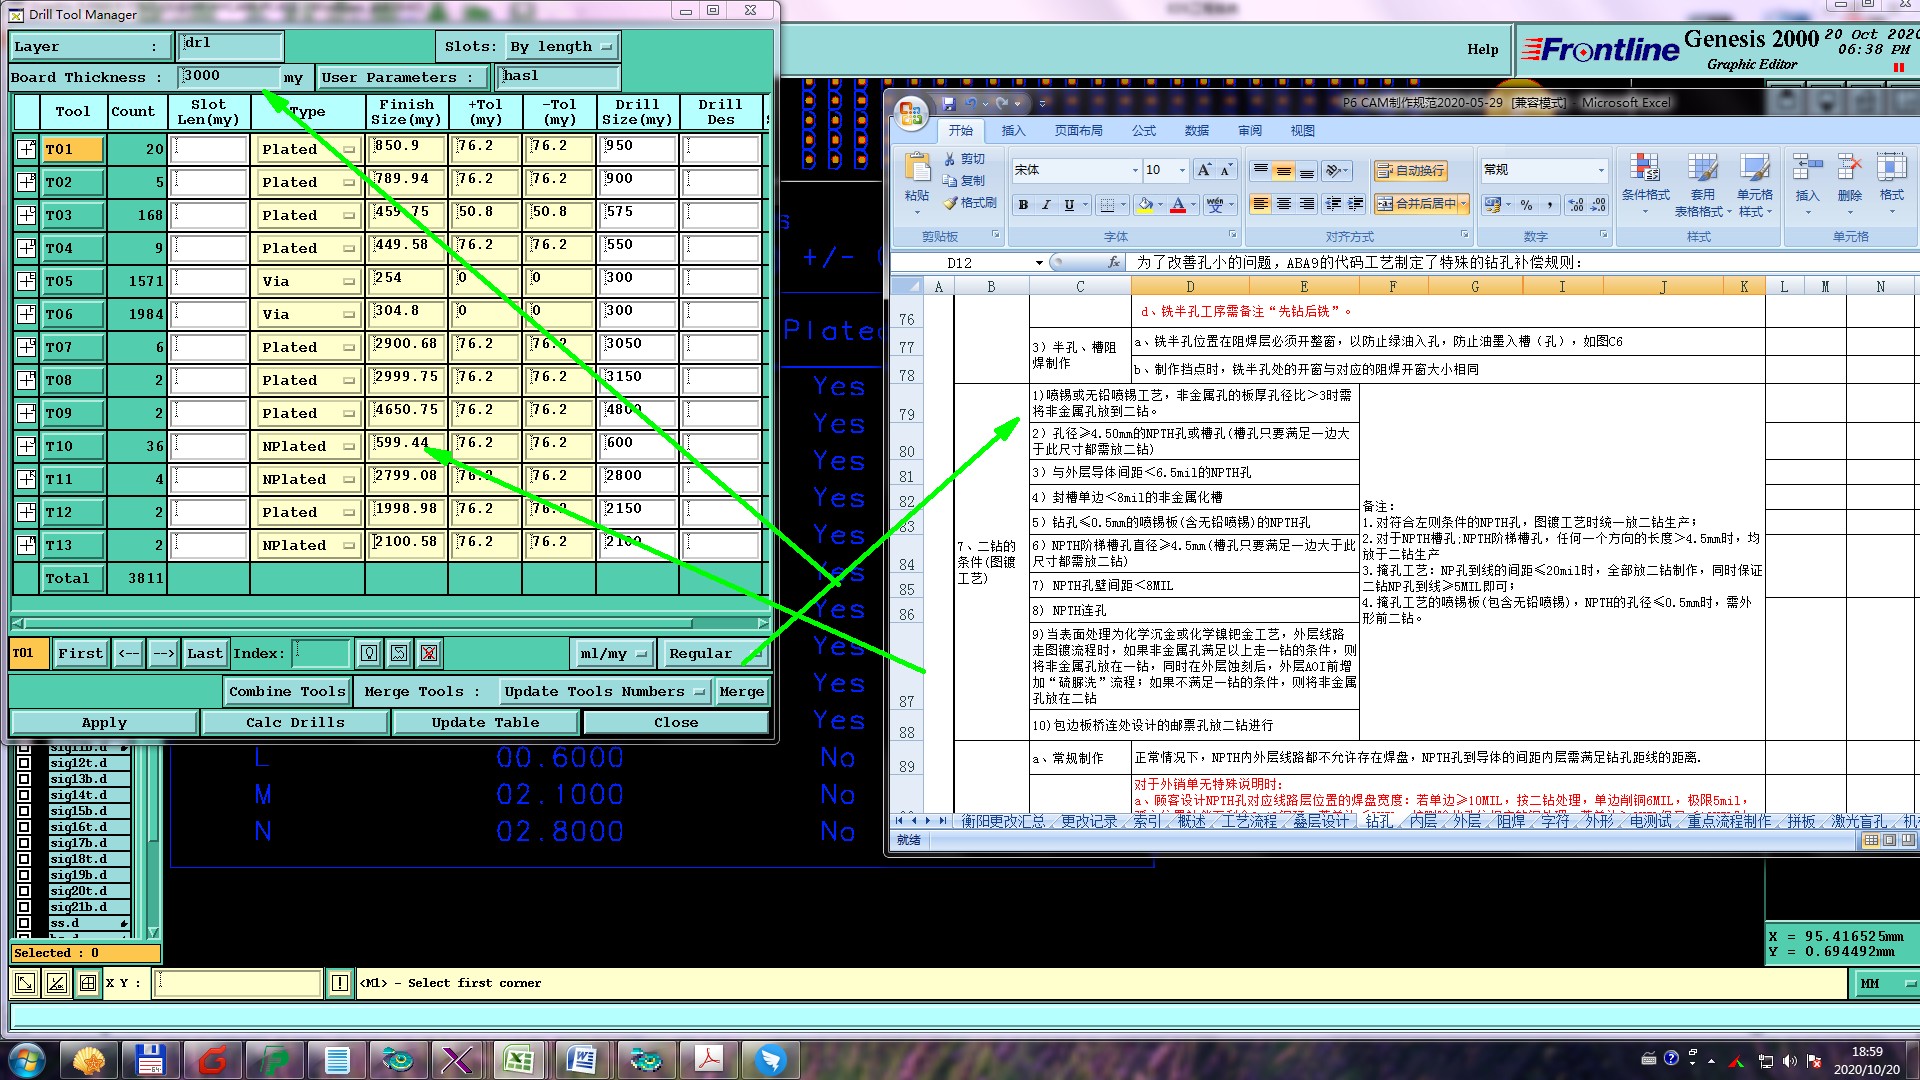Click the Merge button
Viewport: 1920px width, 1080px height.
741,691
